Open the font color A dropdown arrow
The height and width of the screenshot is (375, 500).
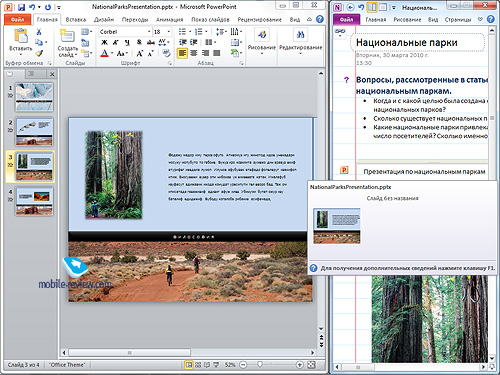[x=112, y=53]
